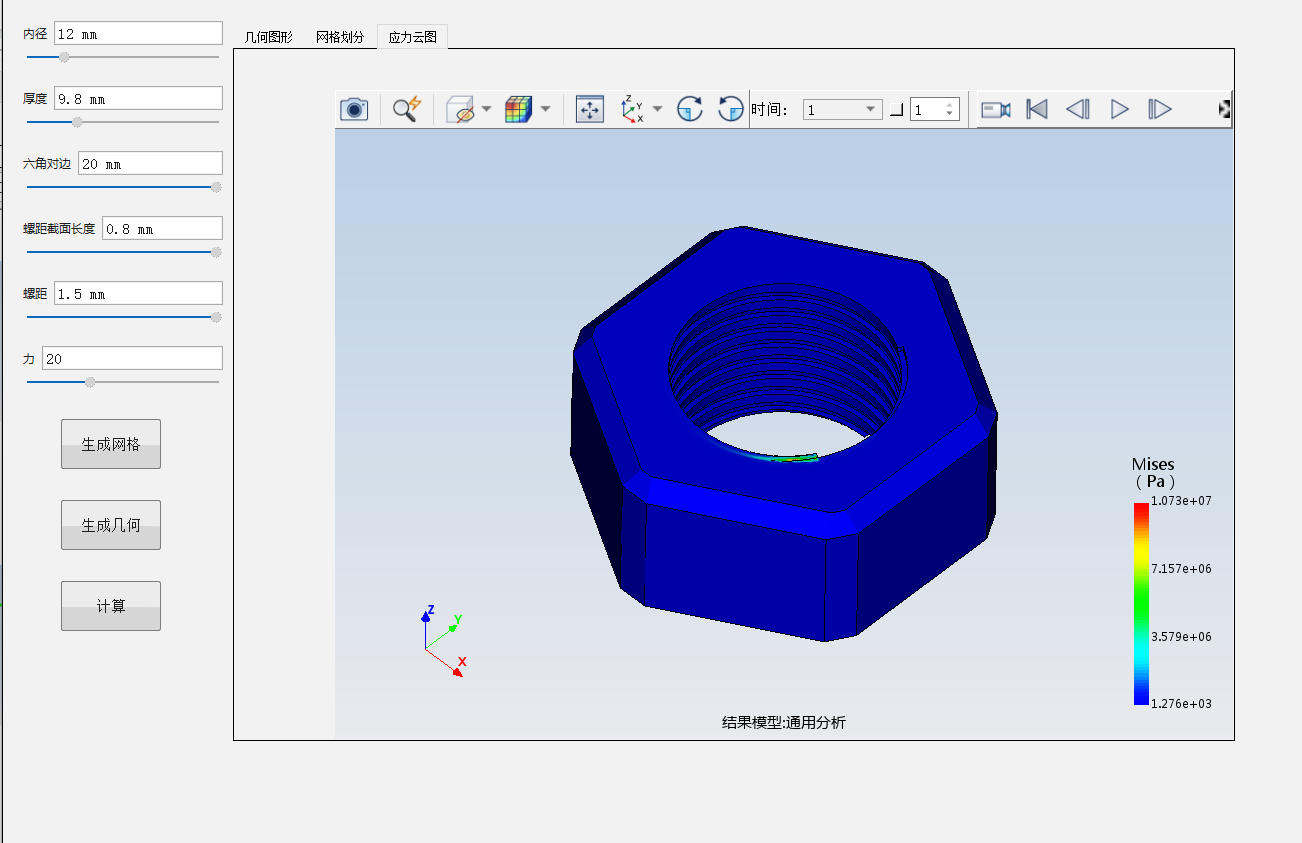Click the 力 slider handle
This screenshot has height=843, width=1302.
(x=91, y=382)
